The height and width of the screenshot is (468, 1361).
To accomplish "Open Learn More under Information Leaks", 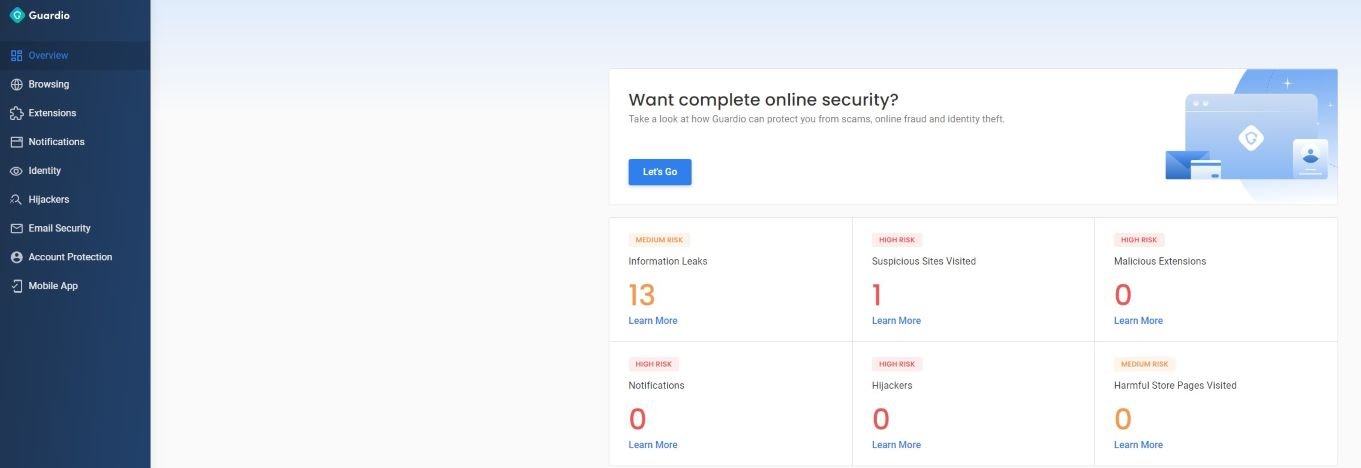I will [x=653, y=321].
